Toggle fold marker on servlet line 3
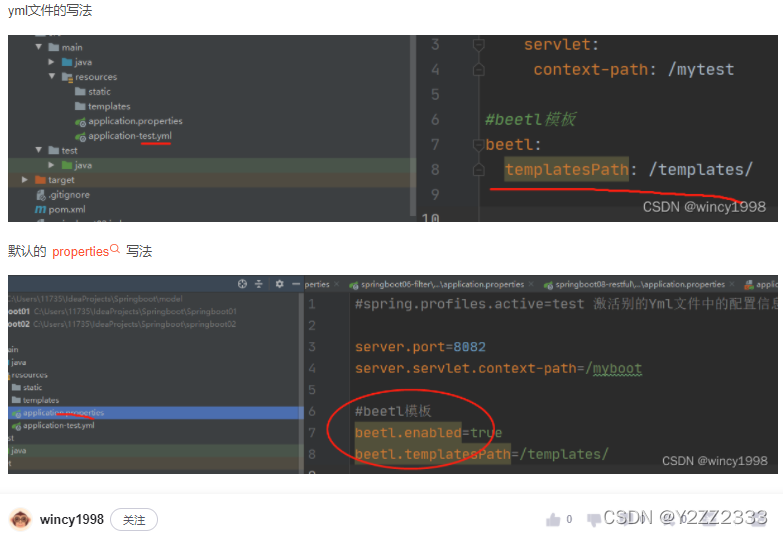The height and width of the screenshot is (534, 783). (478, 45)
